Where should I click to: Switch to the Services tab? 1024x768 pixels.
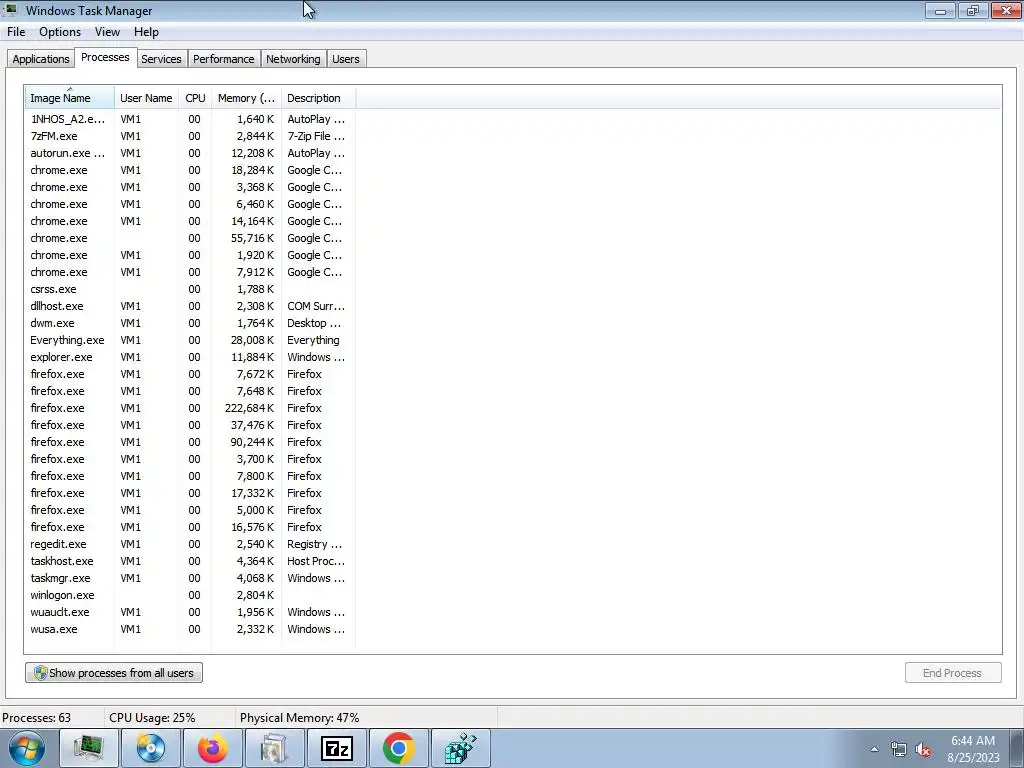pyautogui.click(x=161, y=59)
